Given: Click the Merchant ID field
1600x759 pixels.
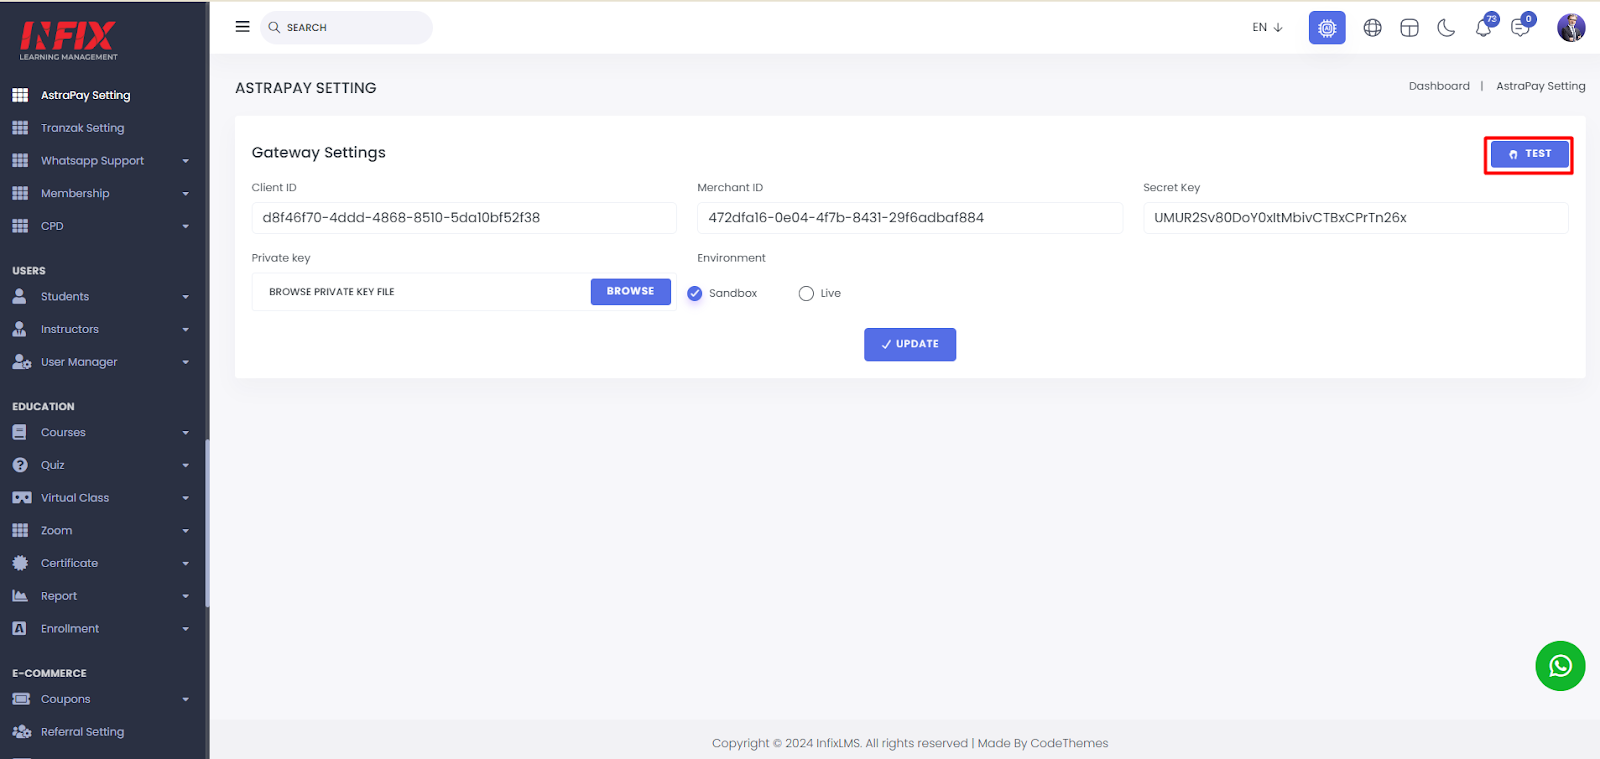Looking at the screenshot, I should tap(910, 218).
